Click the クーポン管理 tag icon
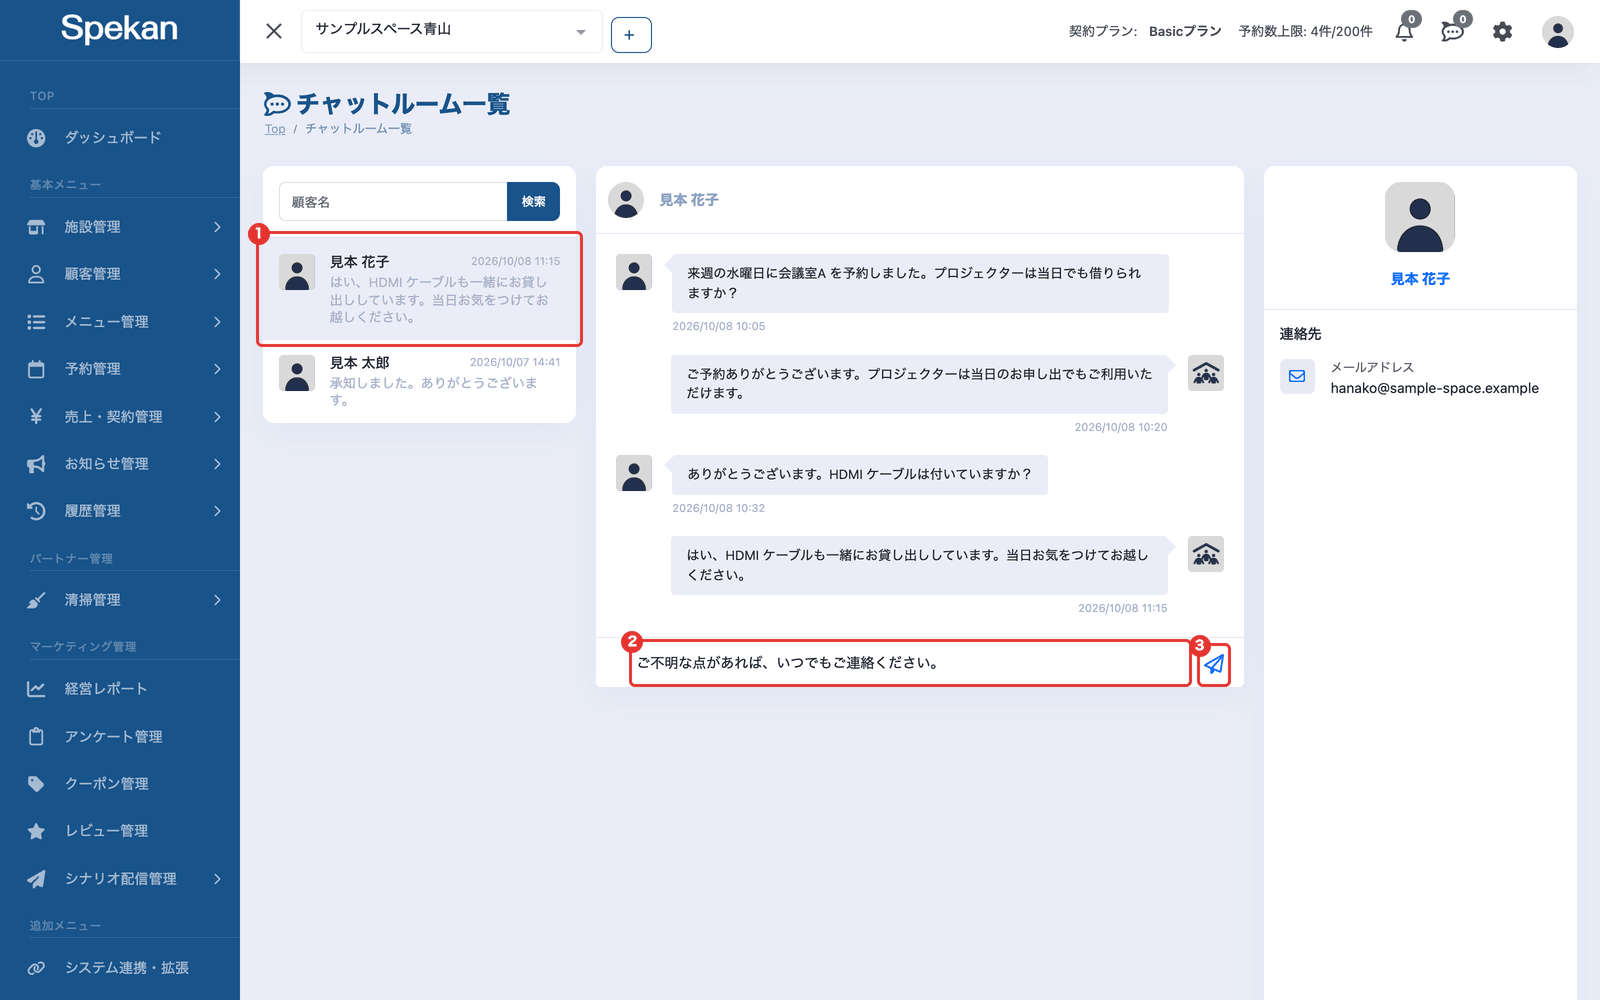This screenshot has width=1600, height=1000. tap(36, 784)
